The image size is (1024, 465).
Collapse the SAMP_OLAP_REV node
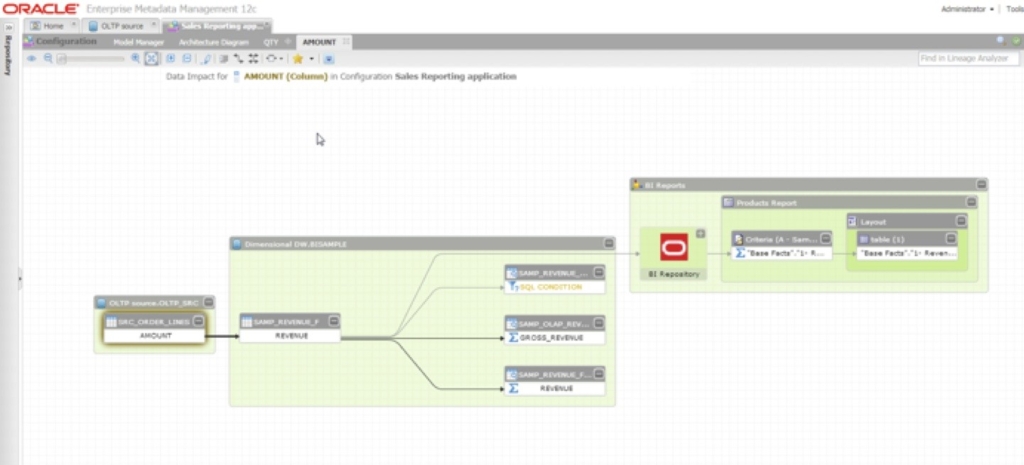click(598, 323)
